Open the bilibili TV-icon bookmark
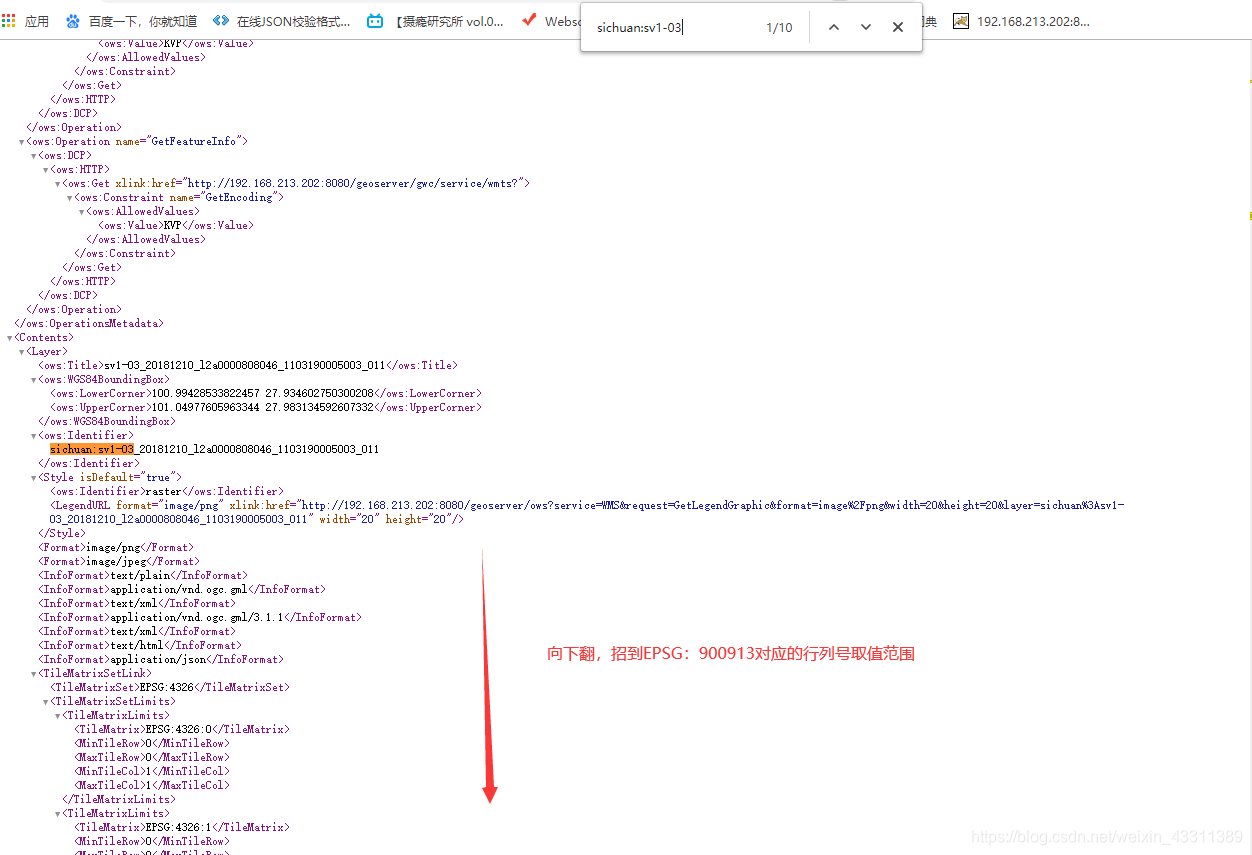 [x=375, y=21]
